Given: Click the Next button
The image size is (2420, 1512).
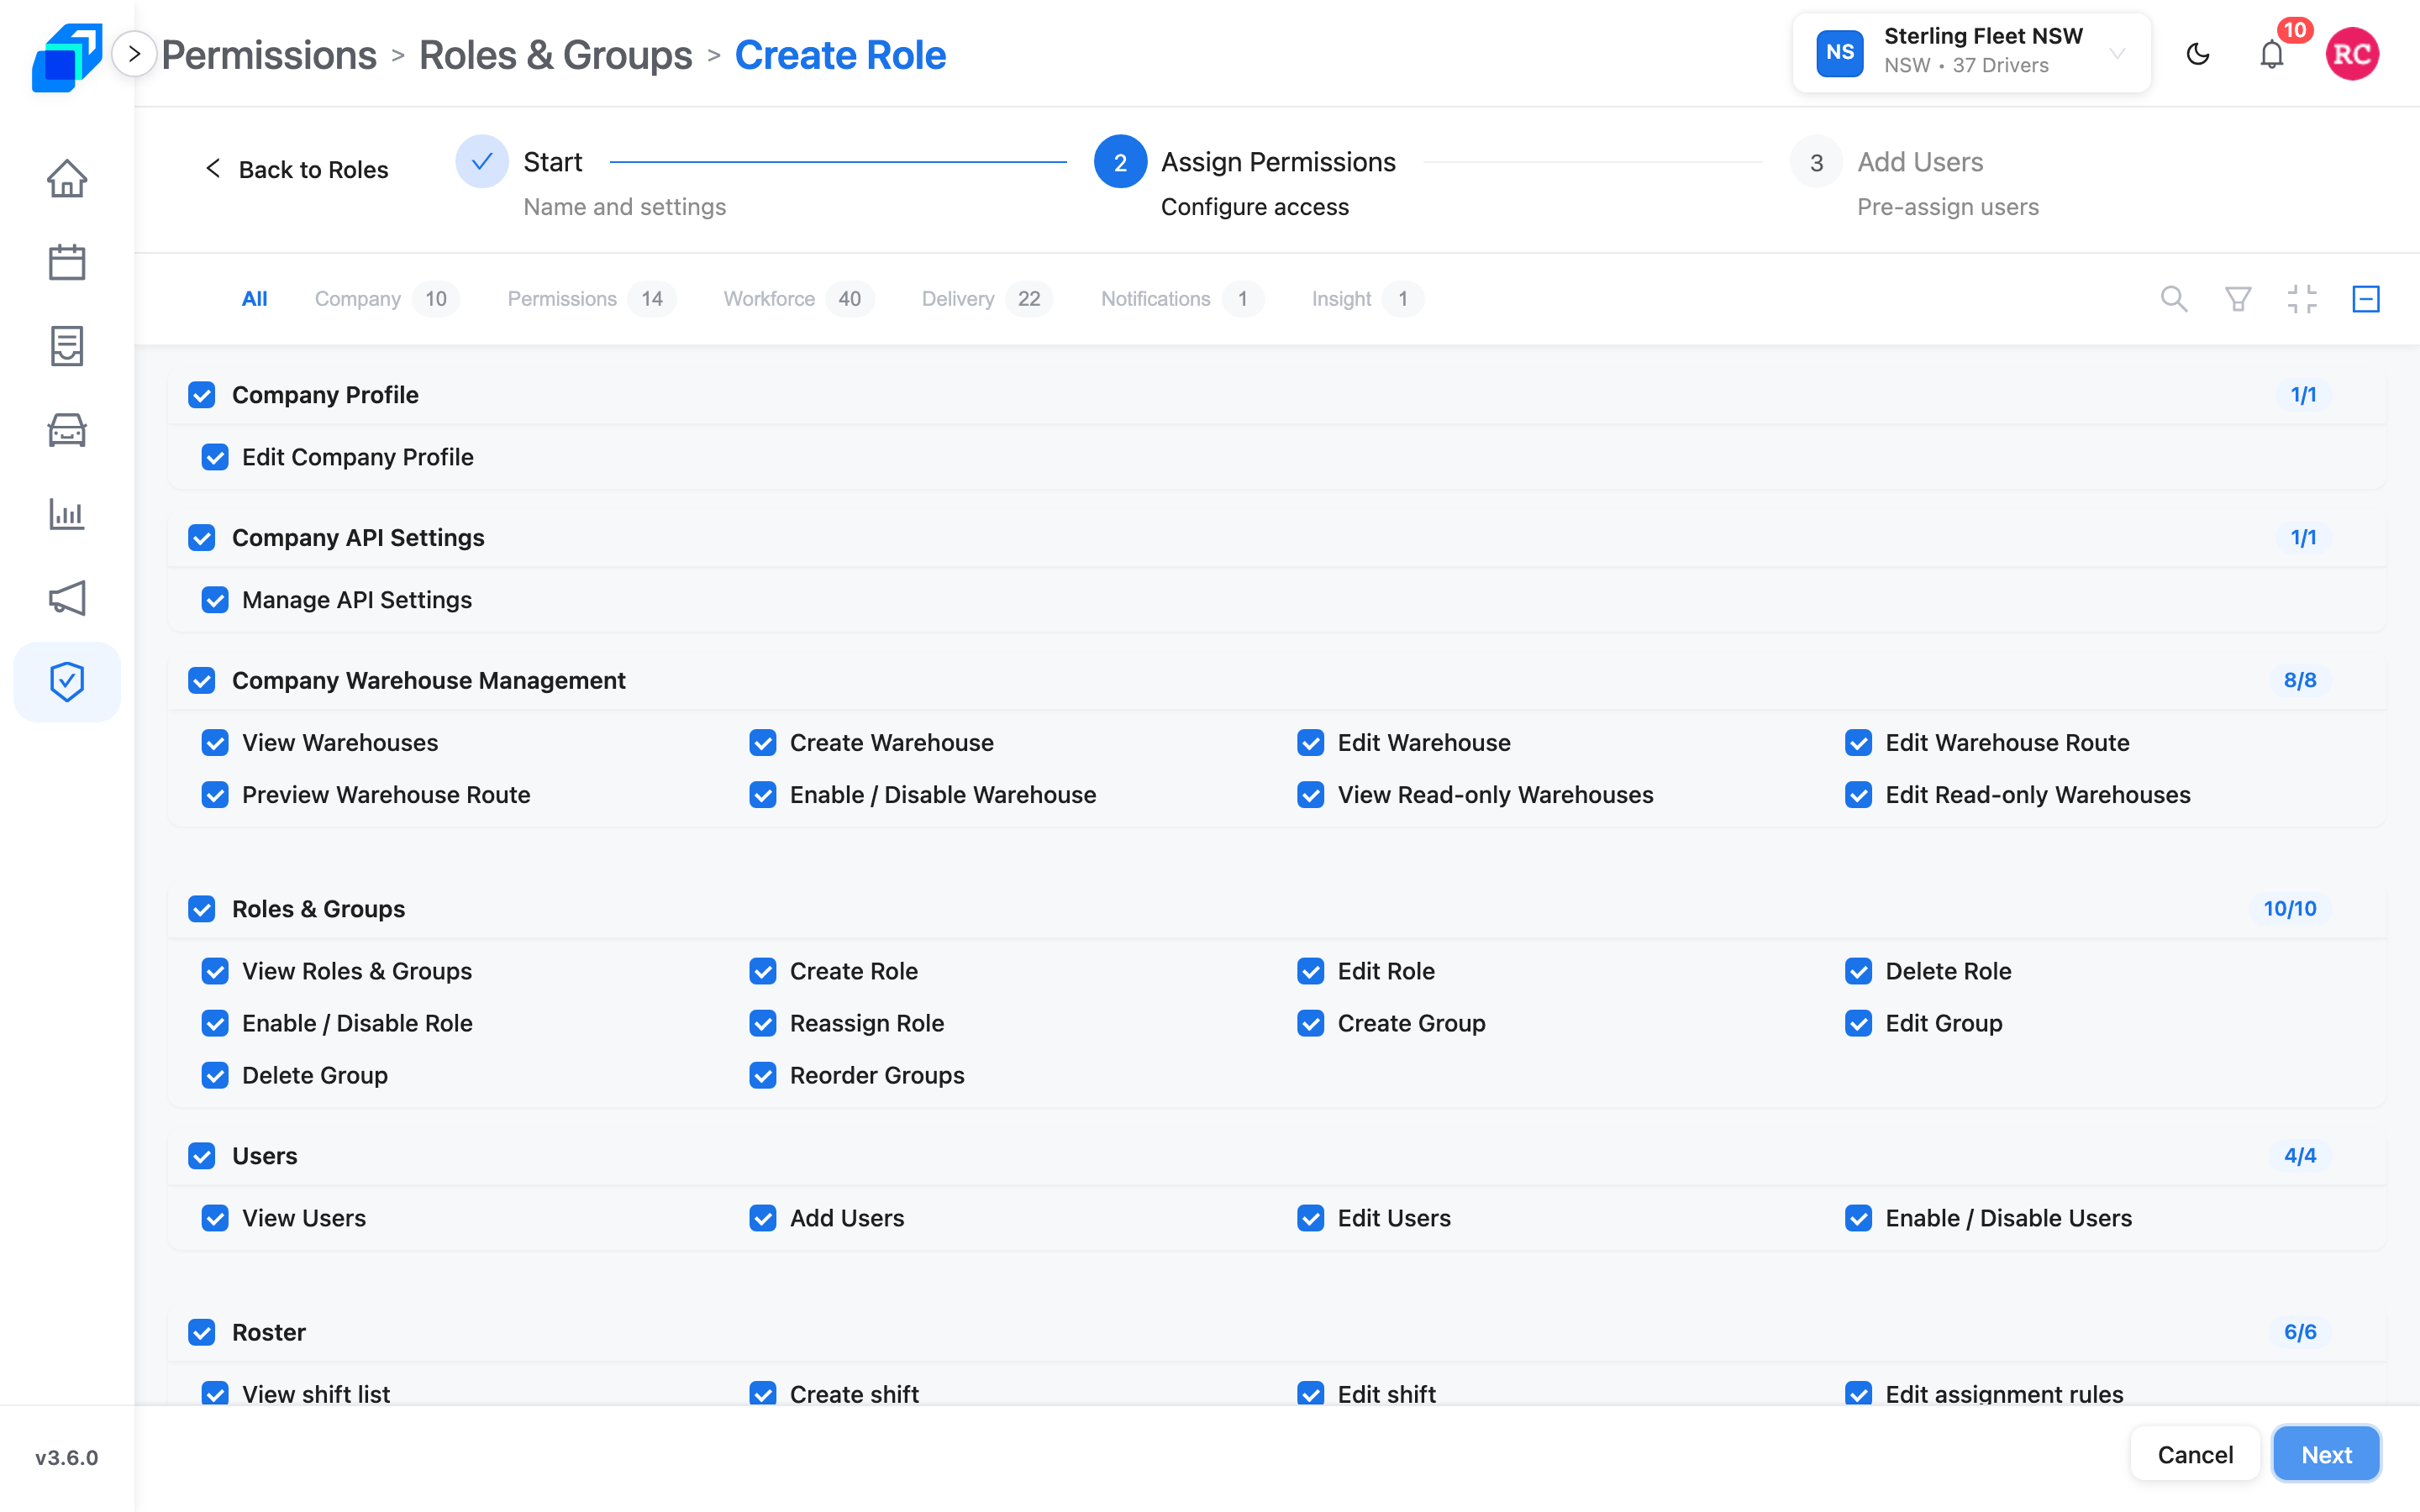Looking at the screenshot, I should [2326, 1454].
